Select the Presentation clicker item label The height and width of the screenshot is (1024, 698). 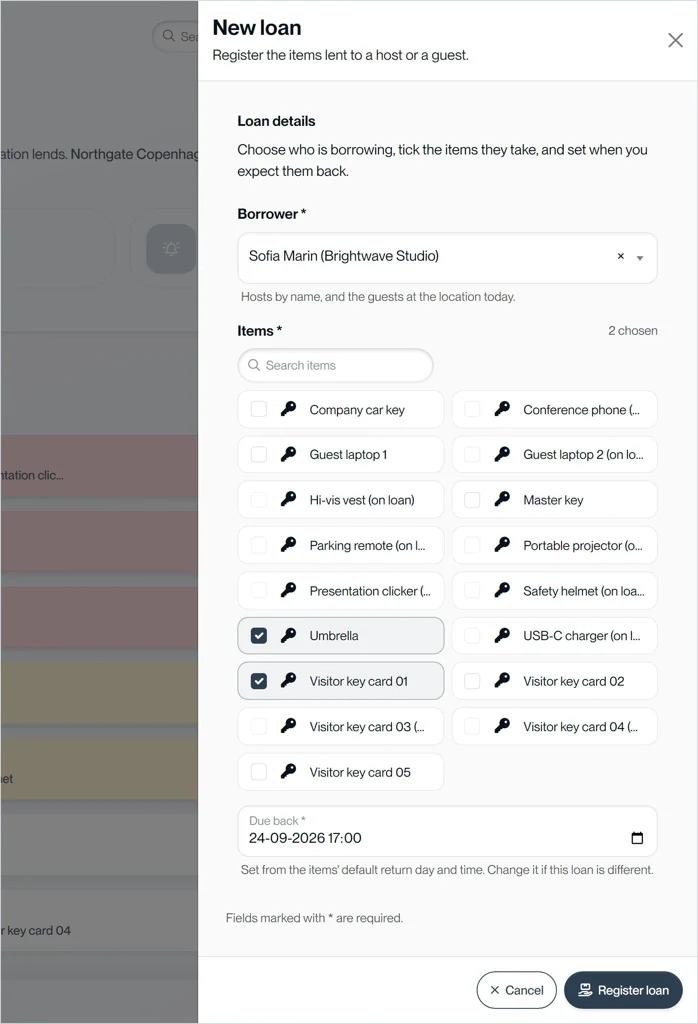click(x=370, y=591)
